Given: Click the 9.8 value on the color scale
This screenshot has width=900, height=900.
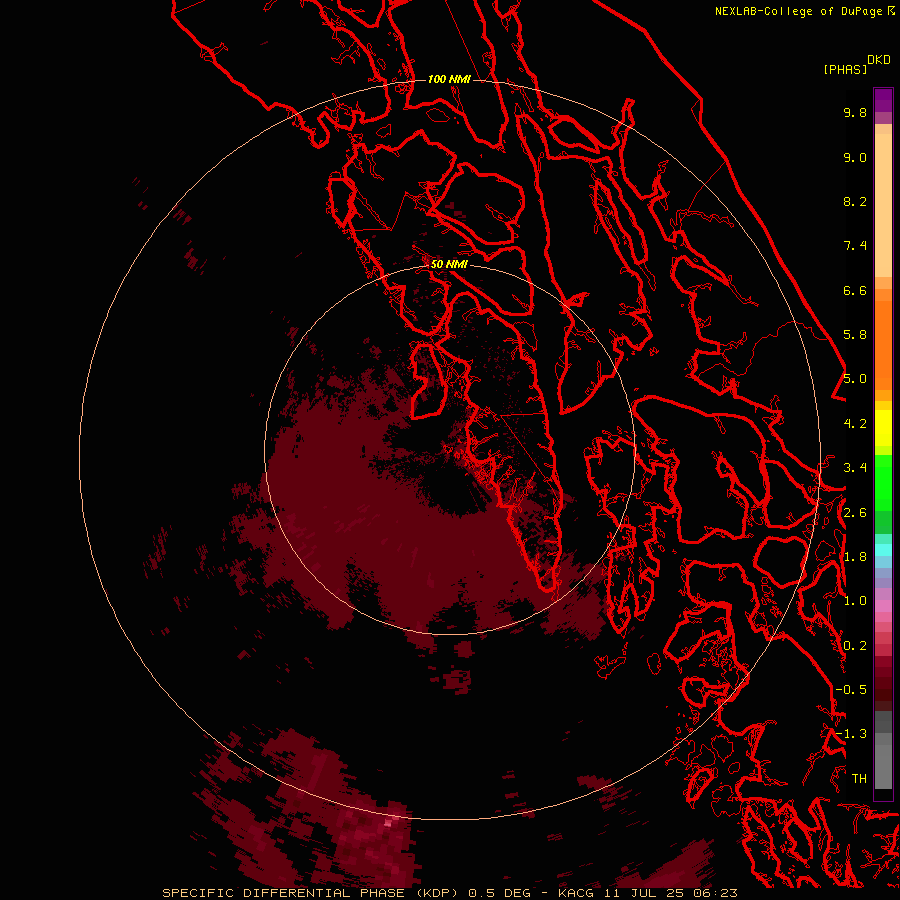Looking at the screenshot, I should pos(855,112).
